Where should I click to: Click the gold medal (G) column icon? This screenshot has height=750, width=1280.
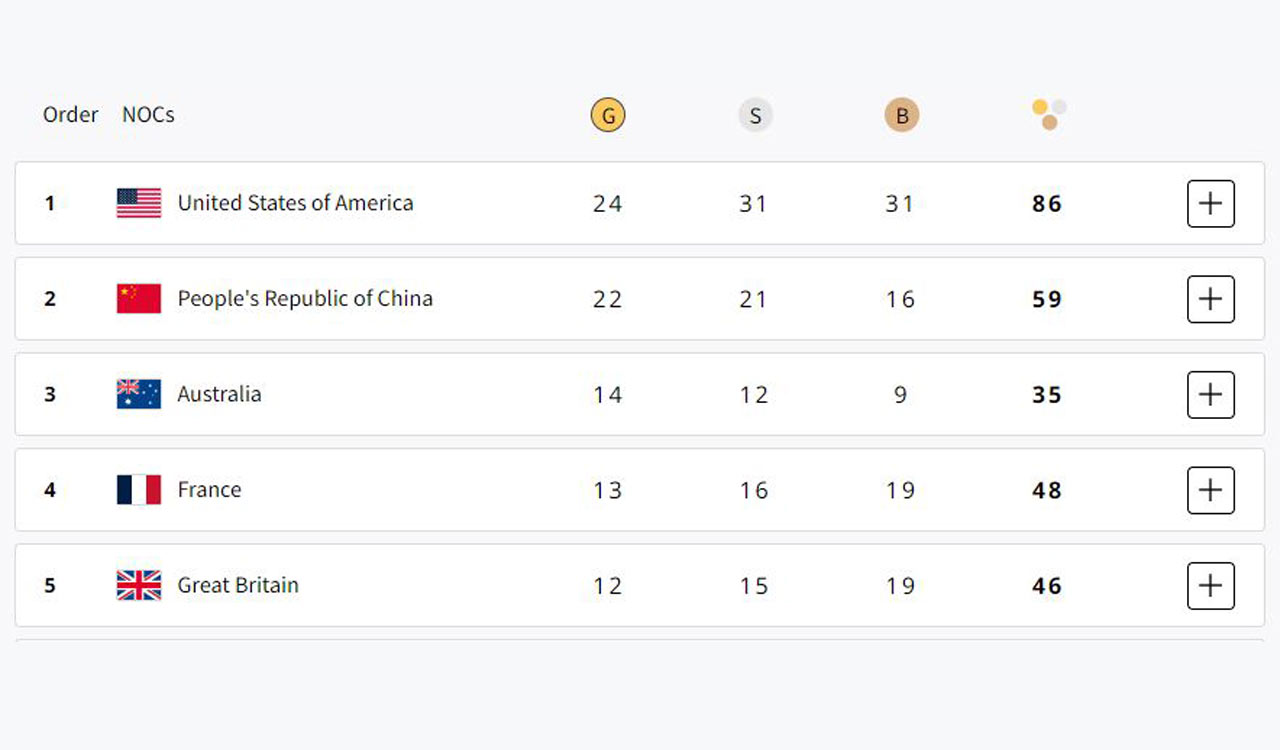(608, 115)
